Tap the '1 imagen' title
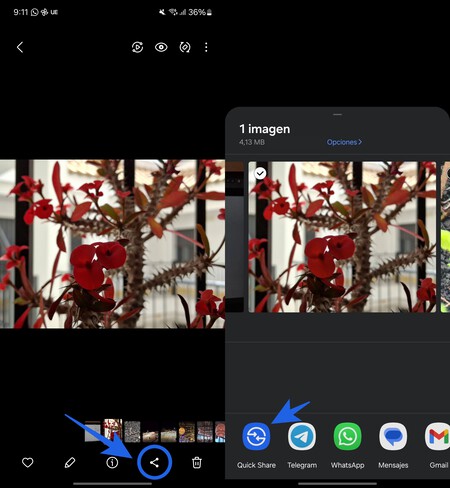The image size is (450, 488). tap(265, 129)
